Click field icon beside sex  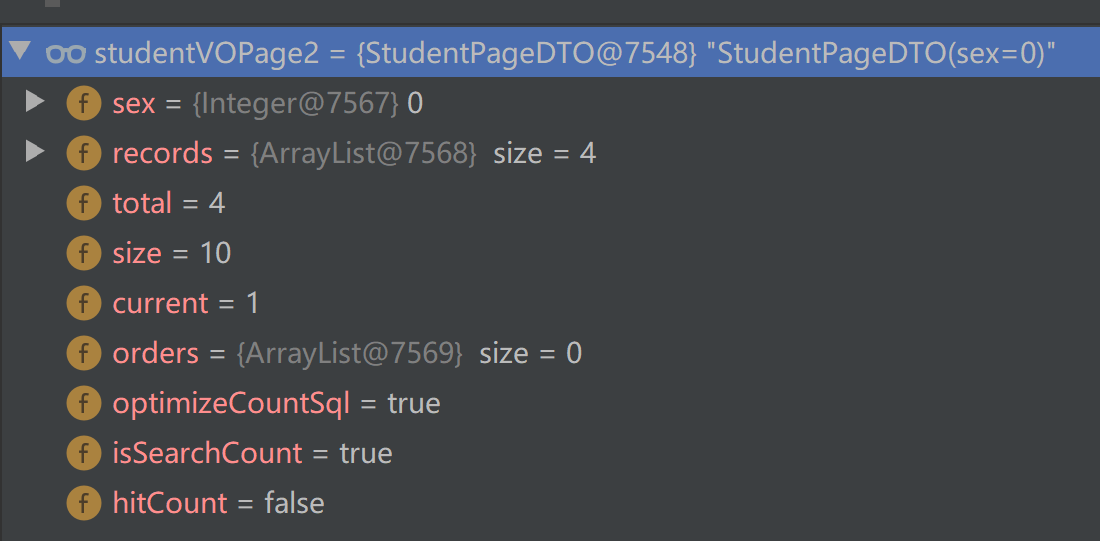point(83,104)
